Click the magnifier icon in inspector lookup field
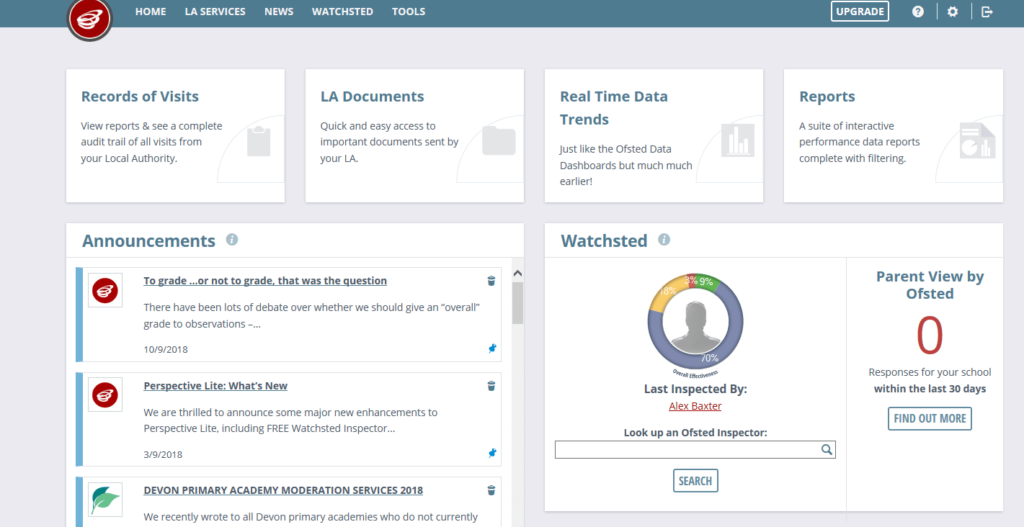Image resolution: width=1024 pixels, height=527 pixels. pos(827,450)
